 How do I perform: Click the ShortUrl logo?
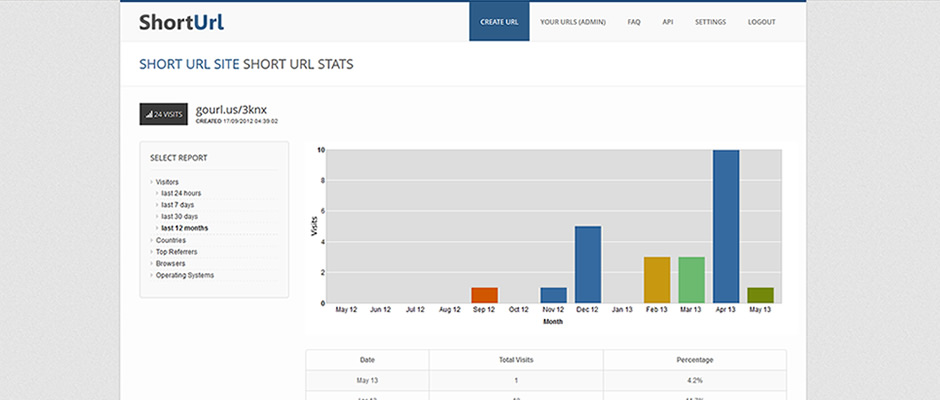pyautogui.click(x=181, y=22)
